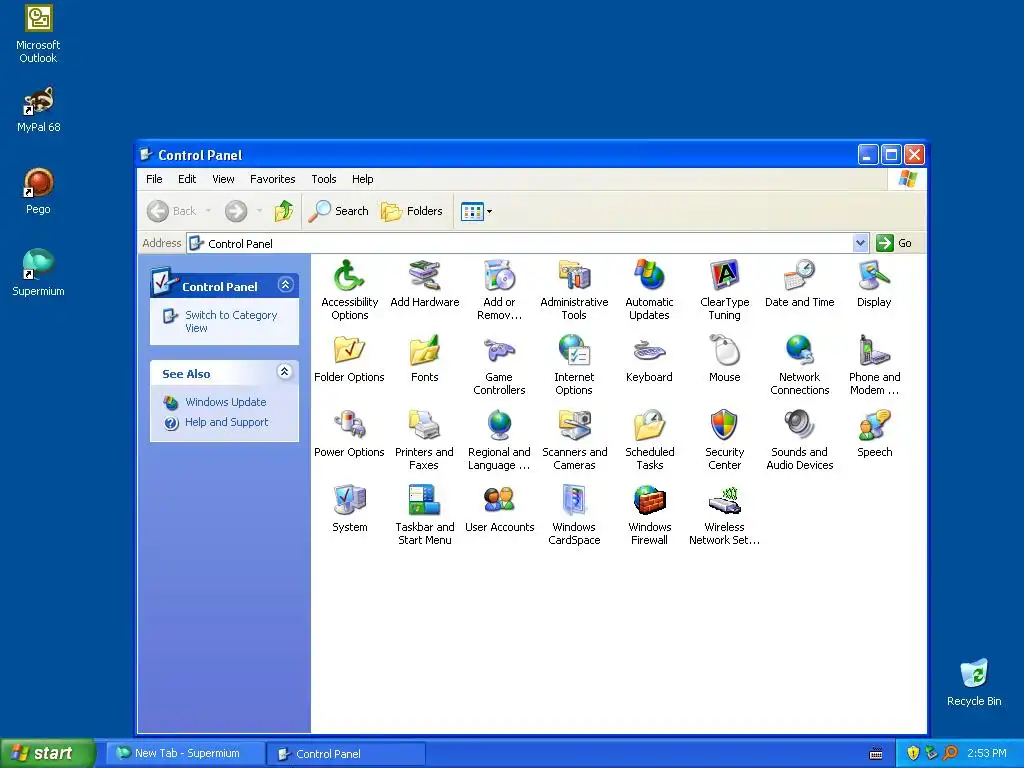
Task: Select the Keyboard icon
Action: (649, 359)
